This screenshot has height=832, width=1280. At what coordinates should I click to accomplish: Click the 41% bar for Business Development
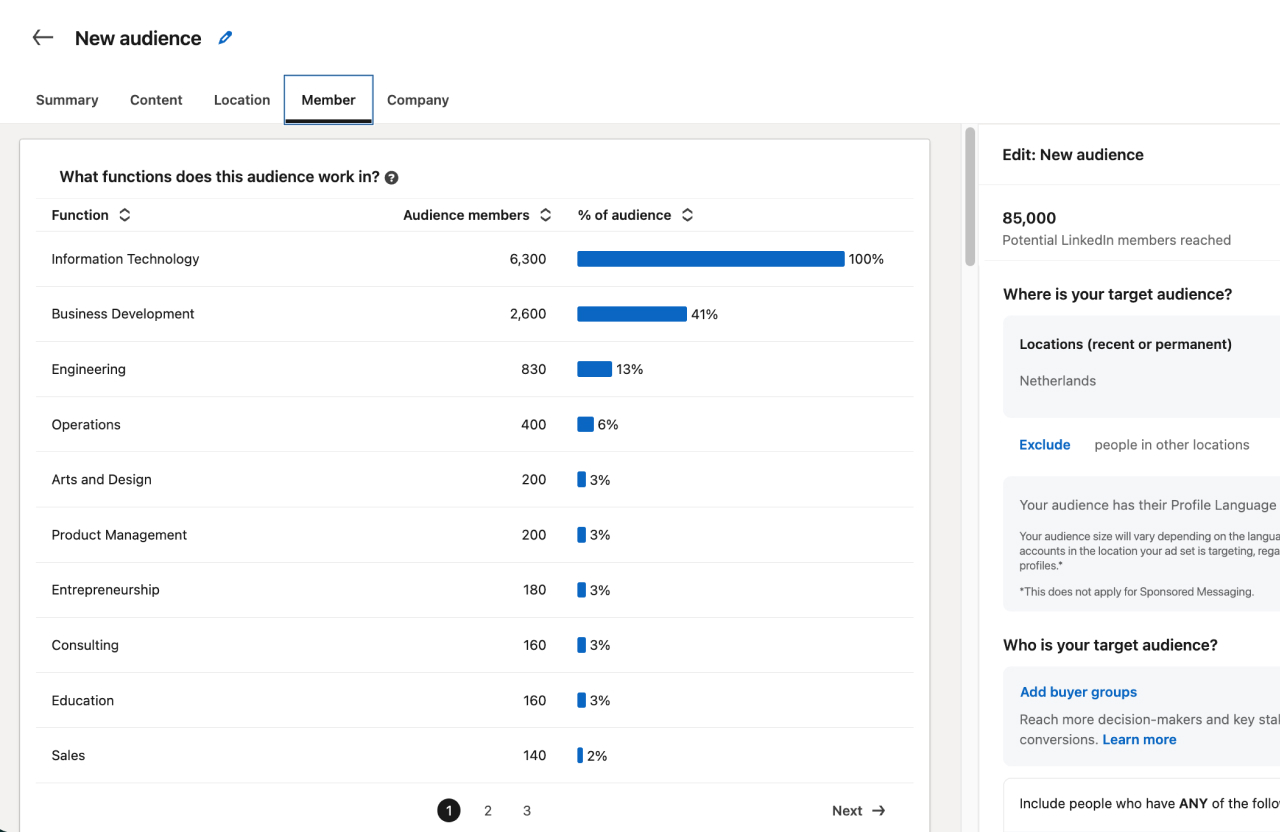632,314
